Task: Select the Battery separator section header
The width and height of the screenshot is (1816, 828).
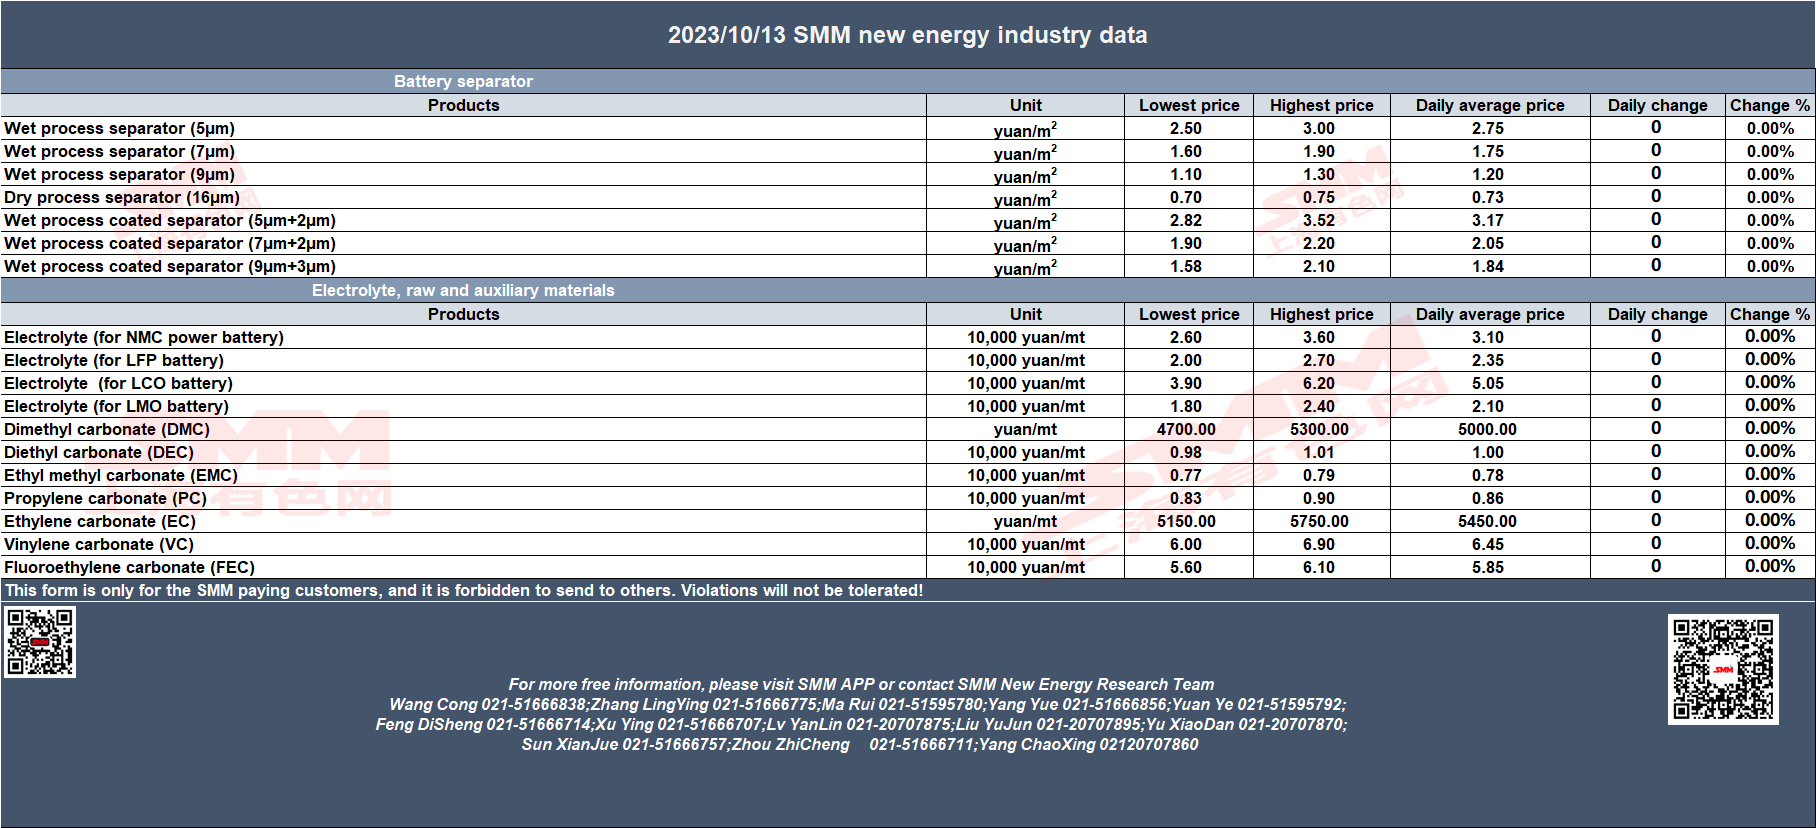Action: pos(463,81)
